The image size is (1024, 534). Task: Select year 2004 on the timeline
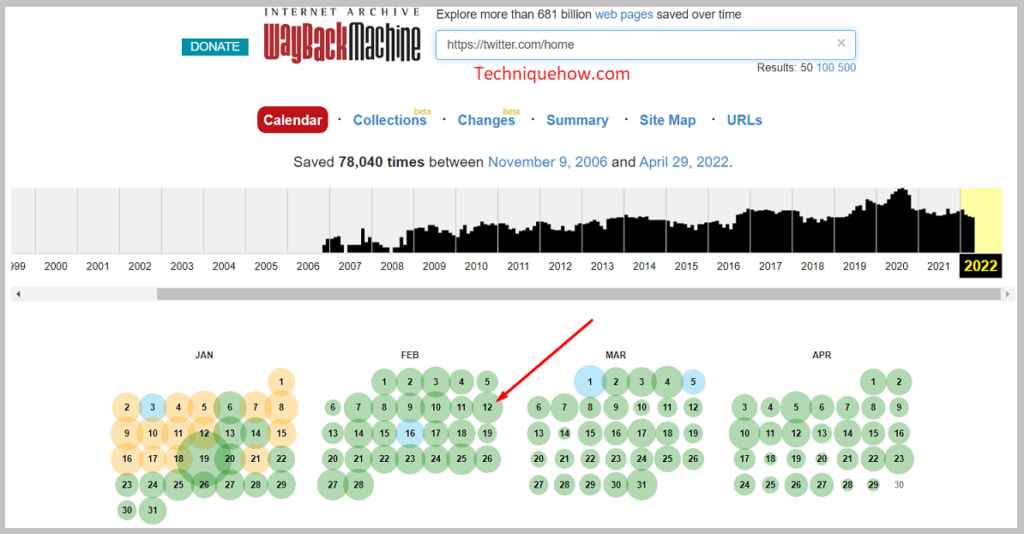point(224,266)
